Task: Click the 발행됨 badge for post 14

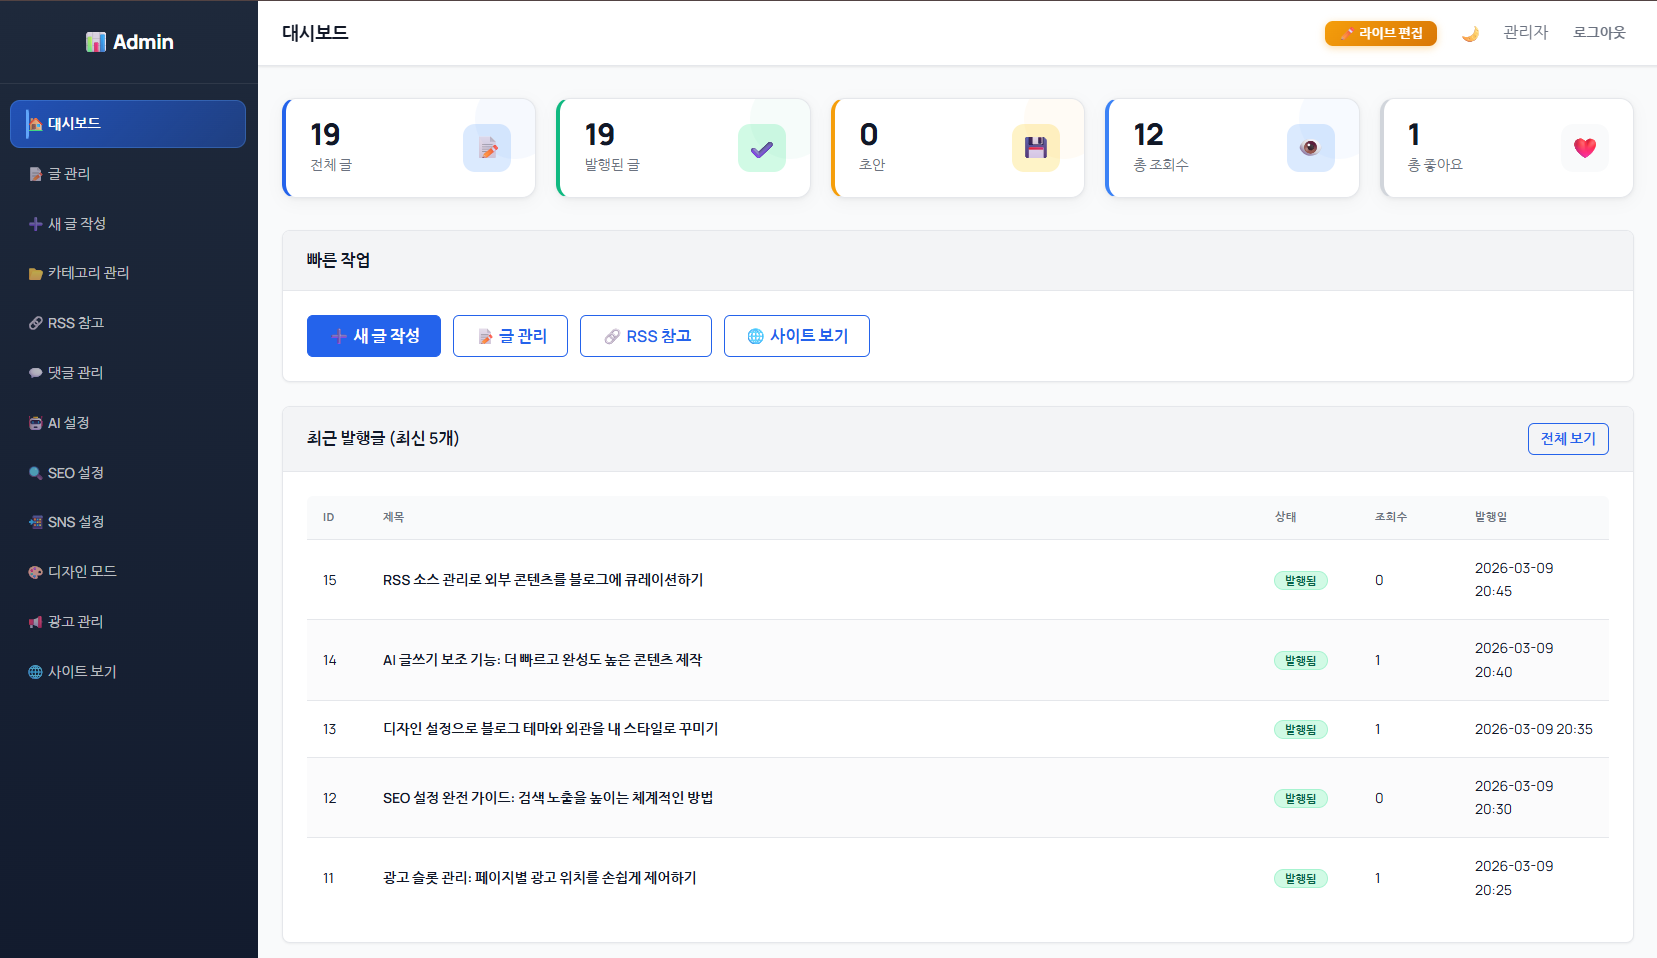Action: pos(1300,661)
